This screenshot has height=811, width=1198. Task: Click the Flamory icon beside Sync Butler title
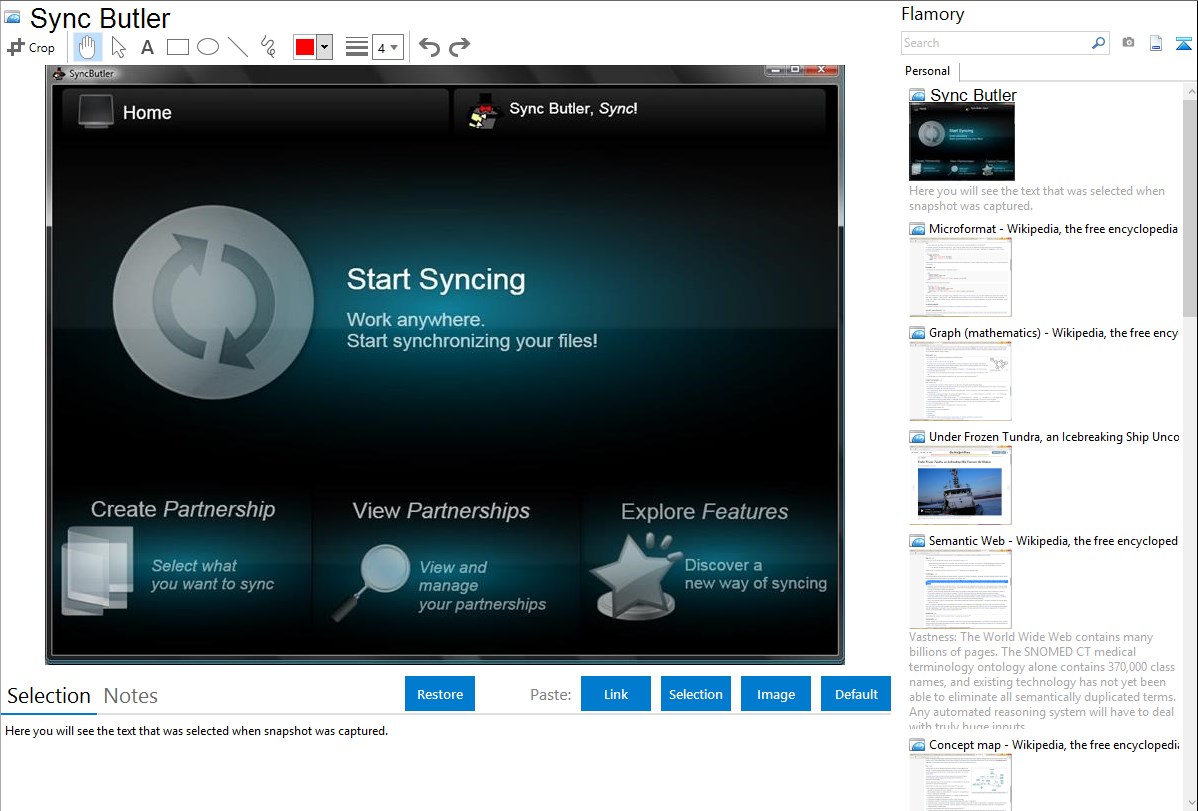[x=12, y=17]
